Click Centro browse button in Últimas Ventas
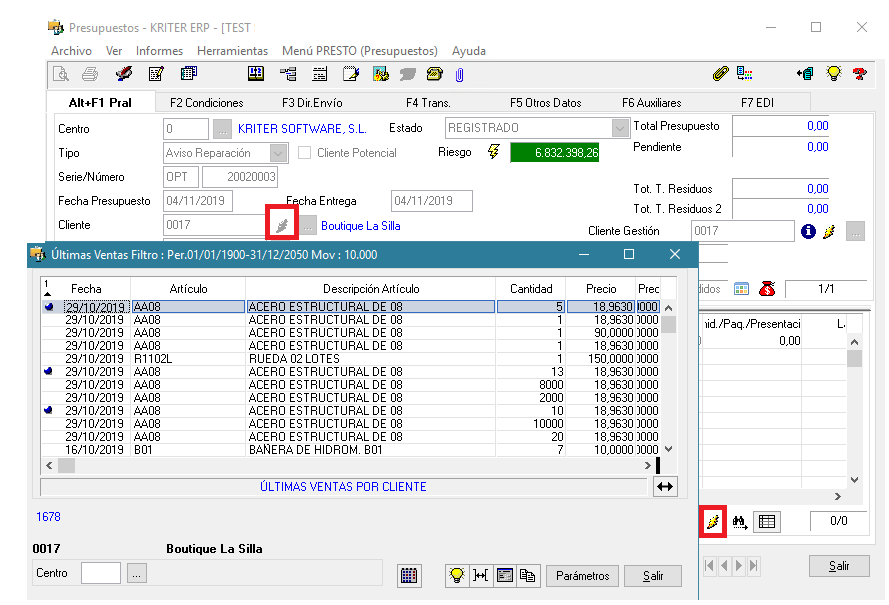The height and width of the screenshot is (605, 889). (x=137, y=573)
